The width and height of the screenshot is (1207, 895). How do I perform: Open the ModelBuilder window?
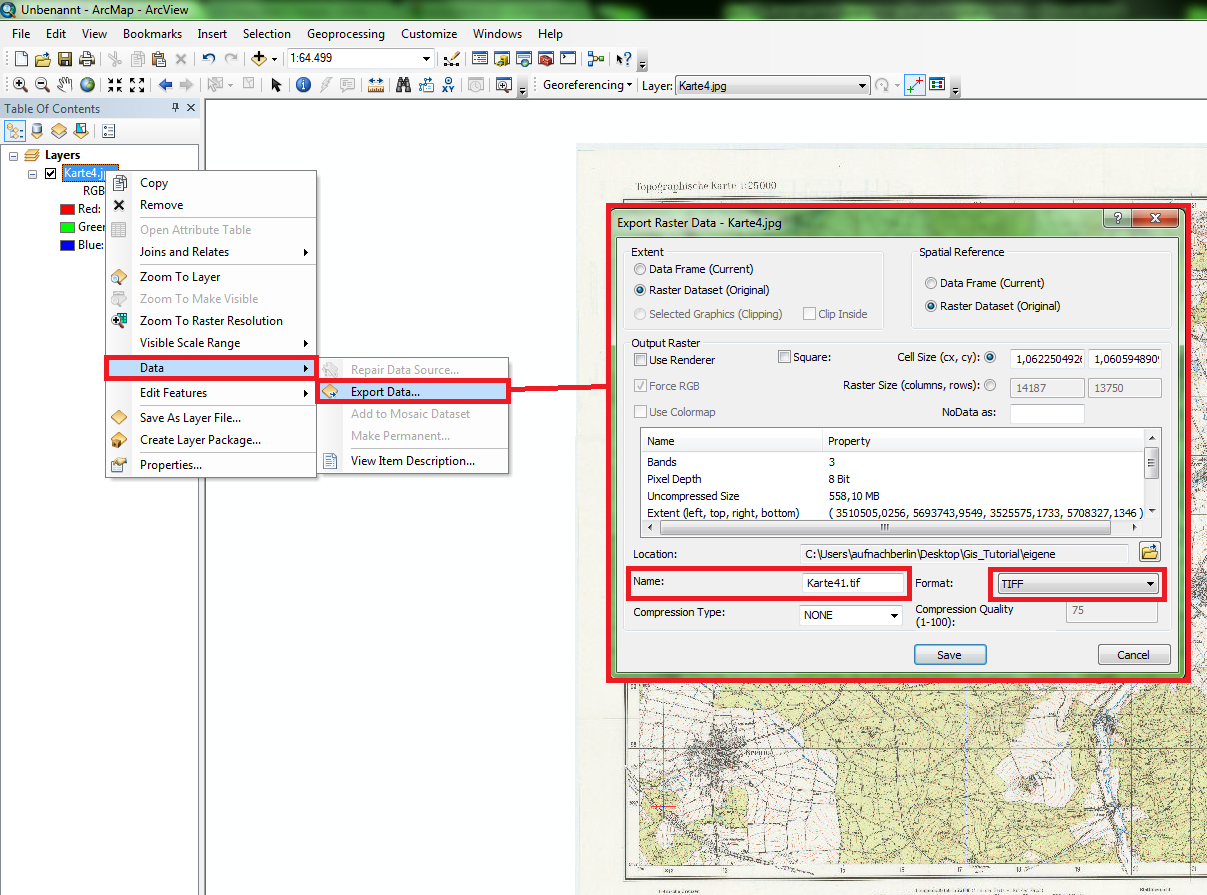pos(596,59)
